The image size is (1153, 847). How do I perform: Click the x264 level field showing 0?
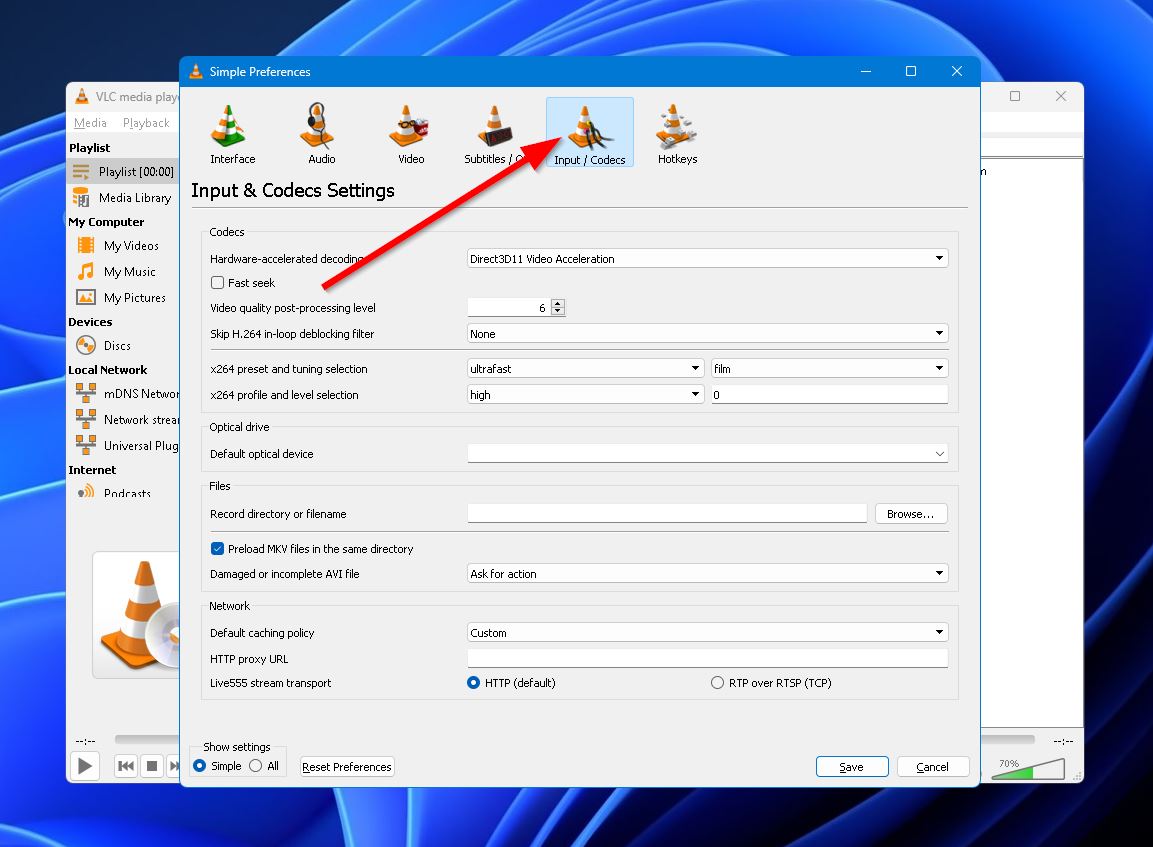pos(829,394)
